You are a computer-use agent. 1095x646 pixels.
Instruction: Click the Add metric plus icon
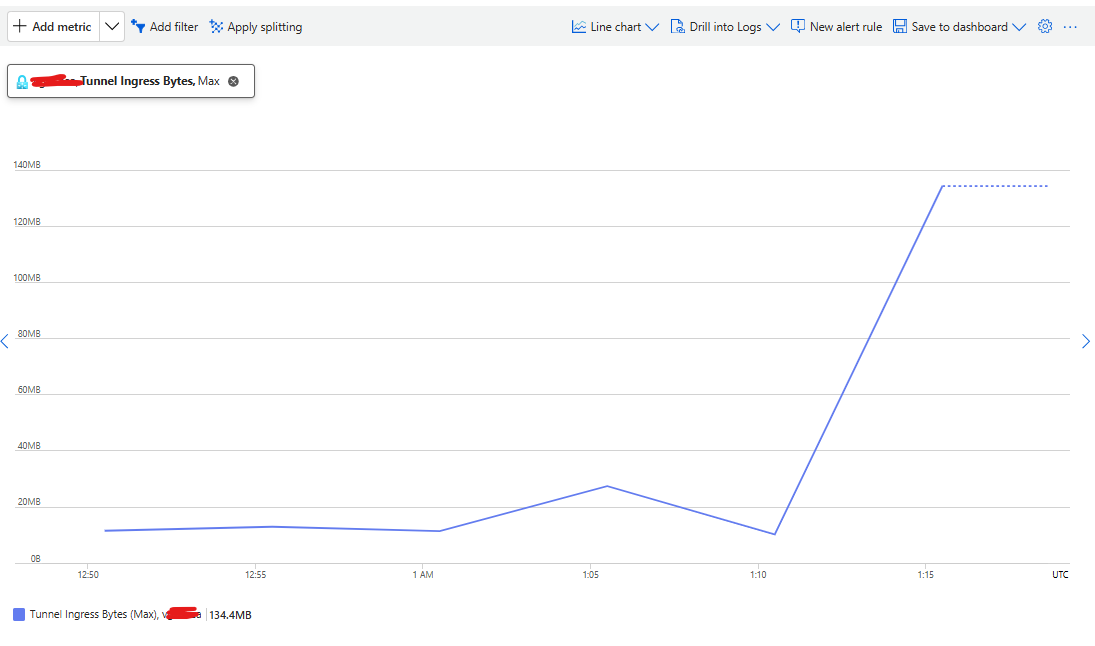point(20,27)
